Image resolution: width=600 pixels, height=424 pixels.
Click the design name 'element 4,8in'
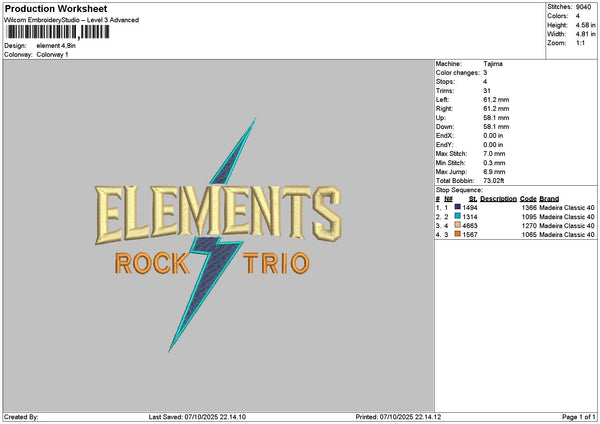click(x=56, y=46)
